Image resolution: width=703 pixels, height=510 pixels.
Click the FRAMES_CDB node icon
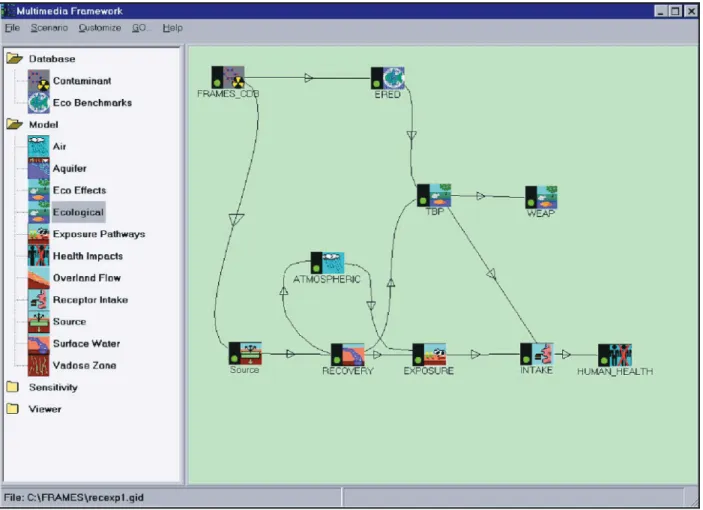point(228,78)
